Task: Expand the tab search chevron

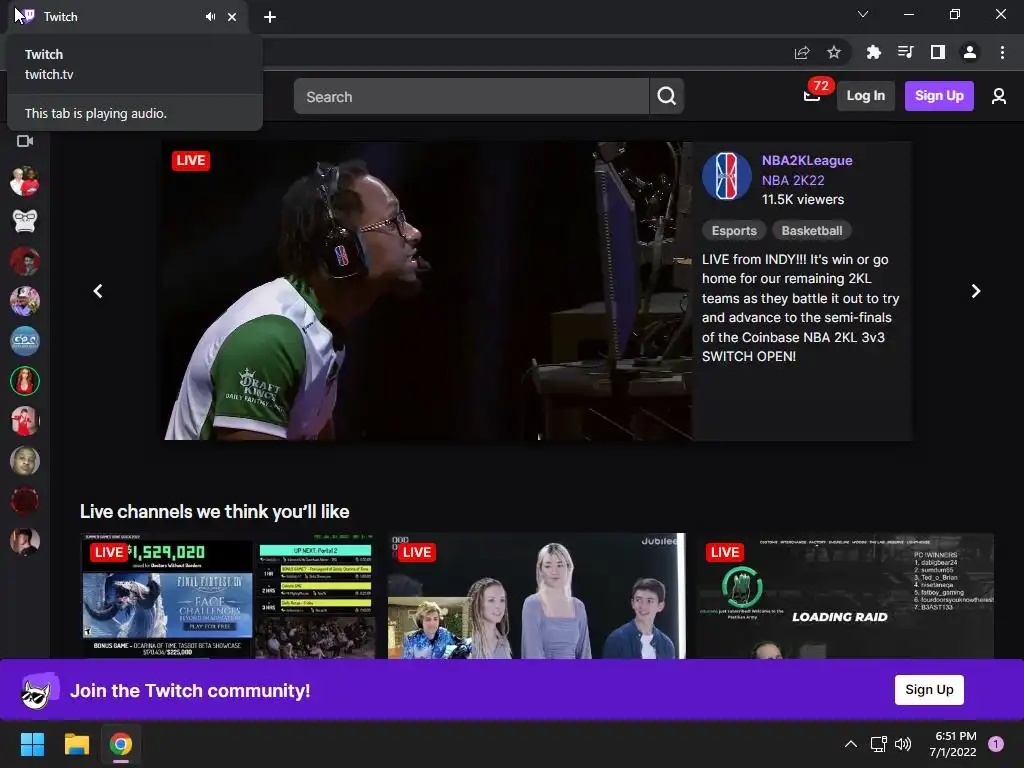Action: [x=863, y=14]
